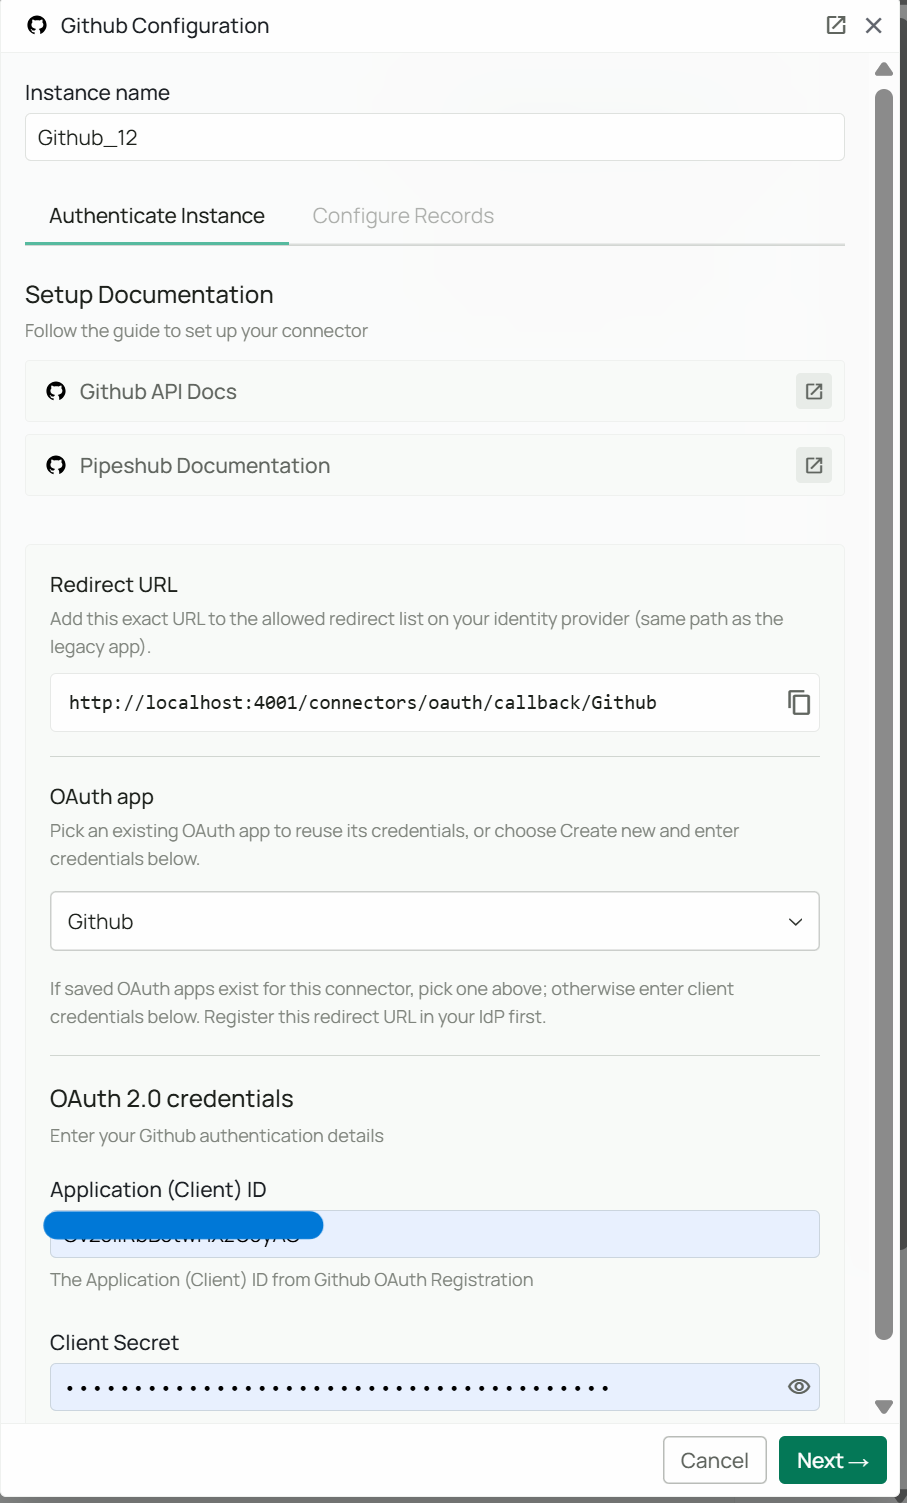Switch to the Configure Records tab

pos(403,216)
